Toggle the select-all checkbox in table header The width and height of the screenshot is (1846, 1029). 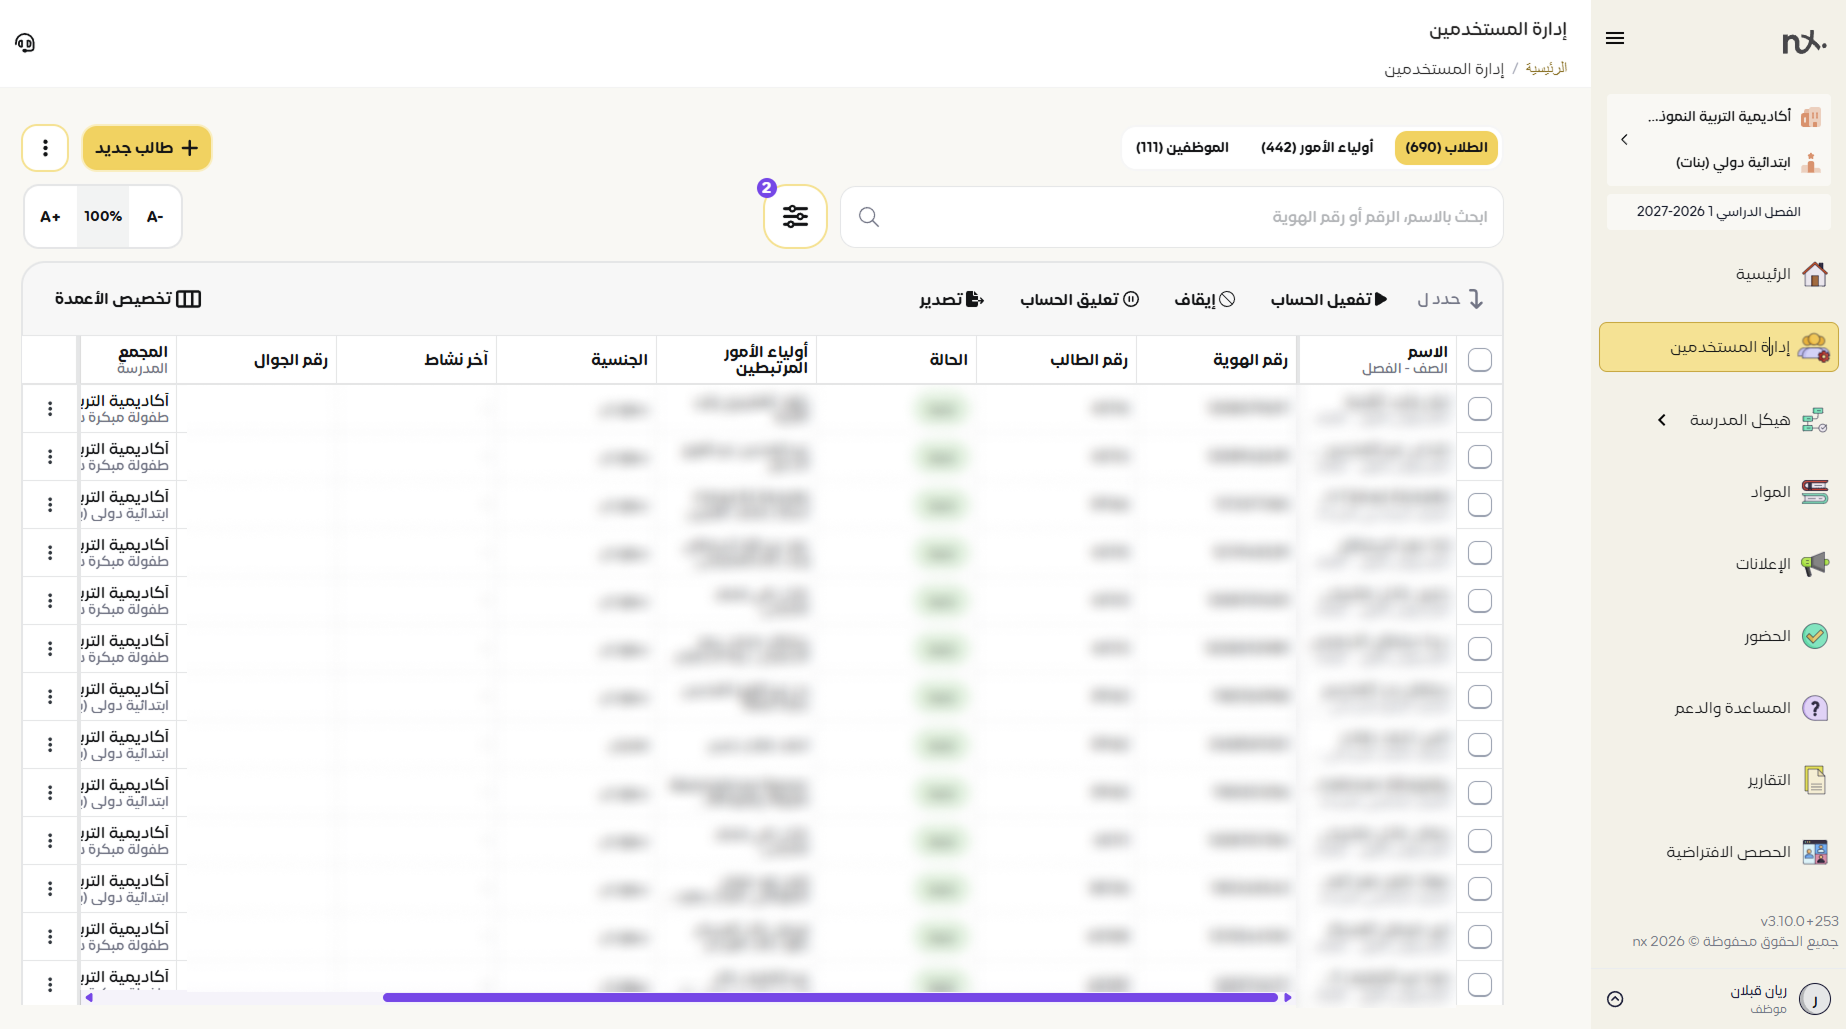(x=1480, y=360)
